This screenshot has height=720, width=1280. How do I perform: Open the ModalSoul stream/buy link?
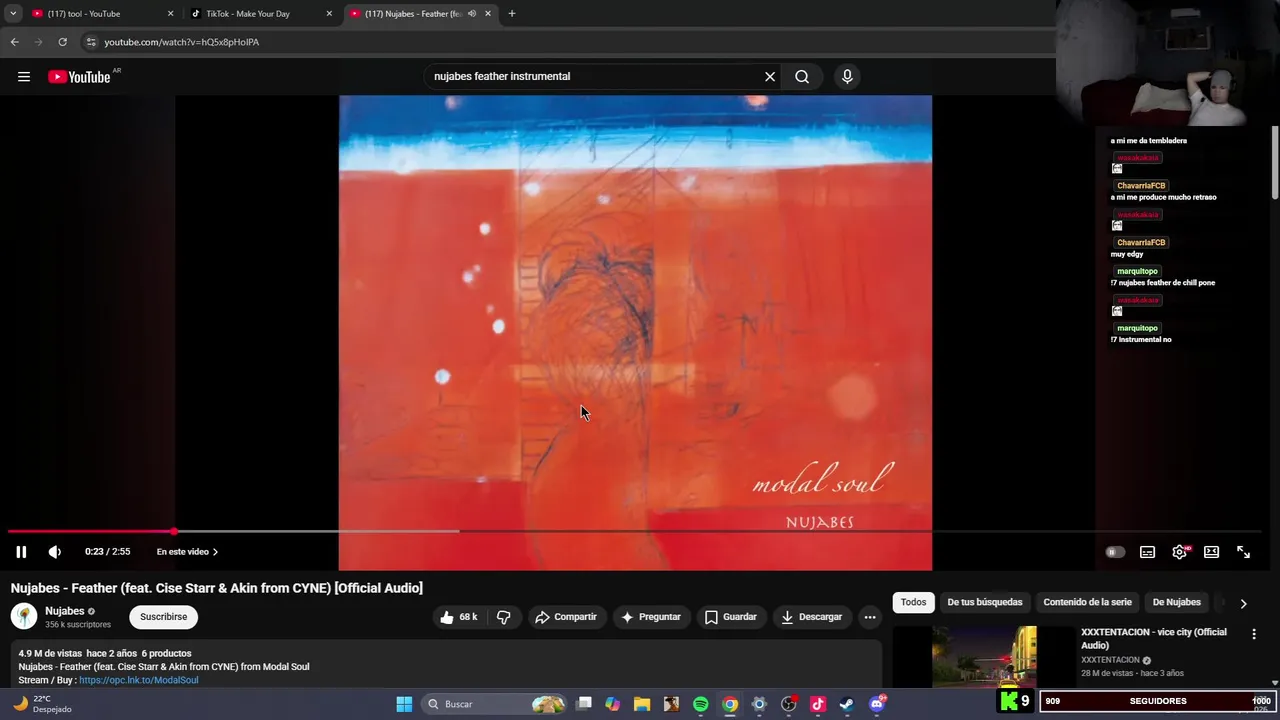(139, 680)
